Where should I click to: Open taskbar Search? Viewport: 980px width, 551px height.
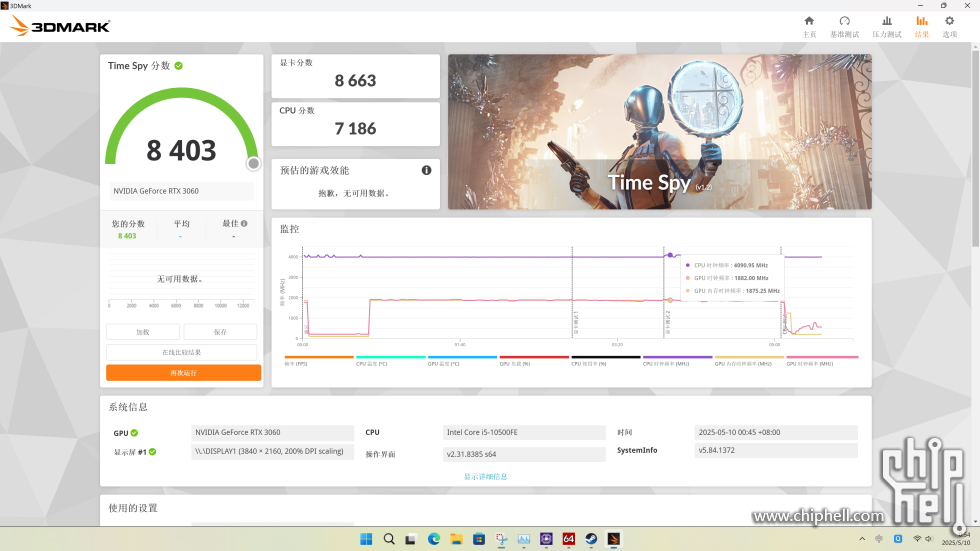pos(389,539)
